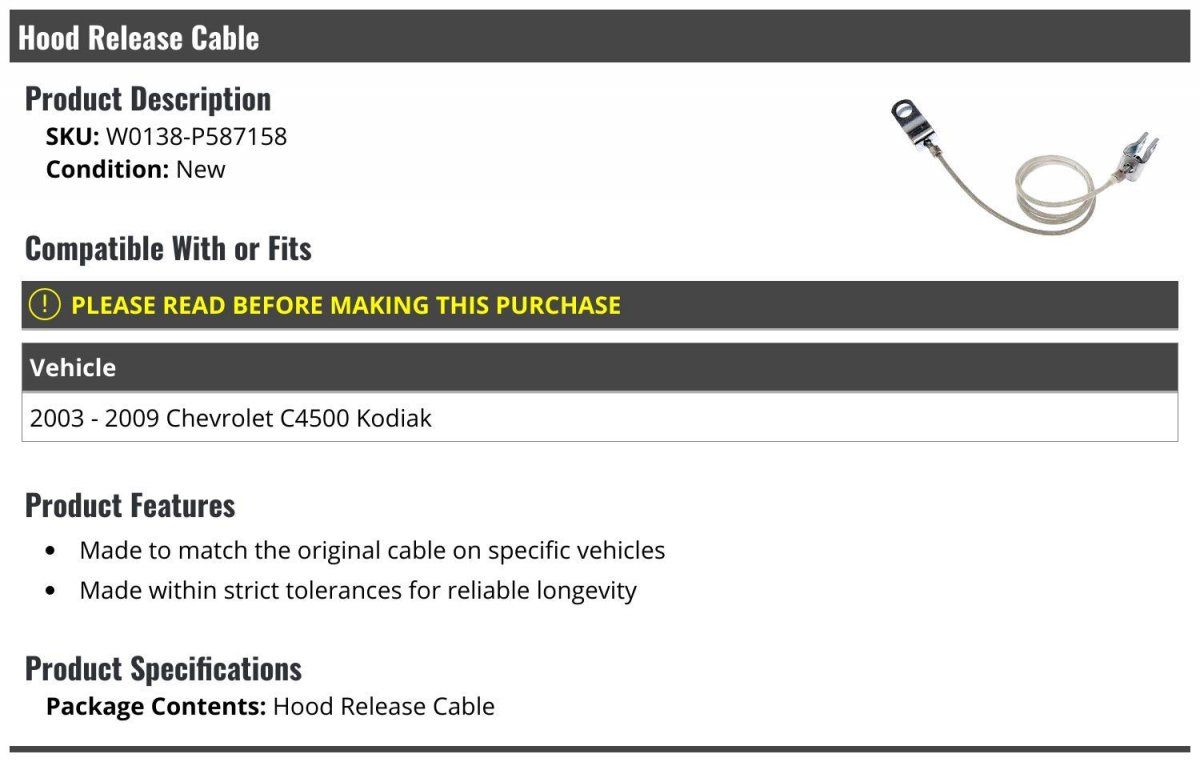Select the Package Contents: Hood Release Cable line

coord(270,706)
